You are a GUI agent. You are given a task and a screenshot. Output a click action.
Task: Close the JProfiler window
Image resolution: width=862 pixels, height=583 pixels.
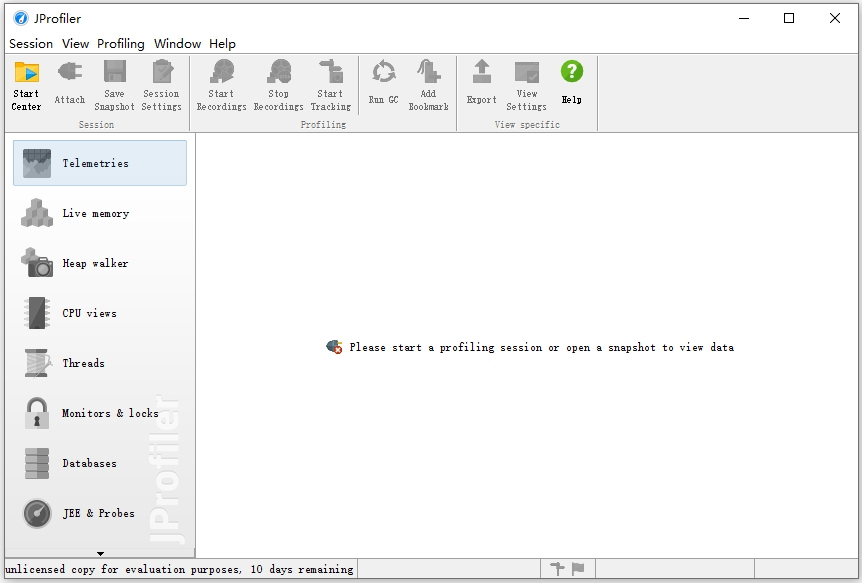coord(835,18)
